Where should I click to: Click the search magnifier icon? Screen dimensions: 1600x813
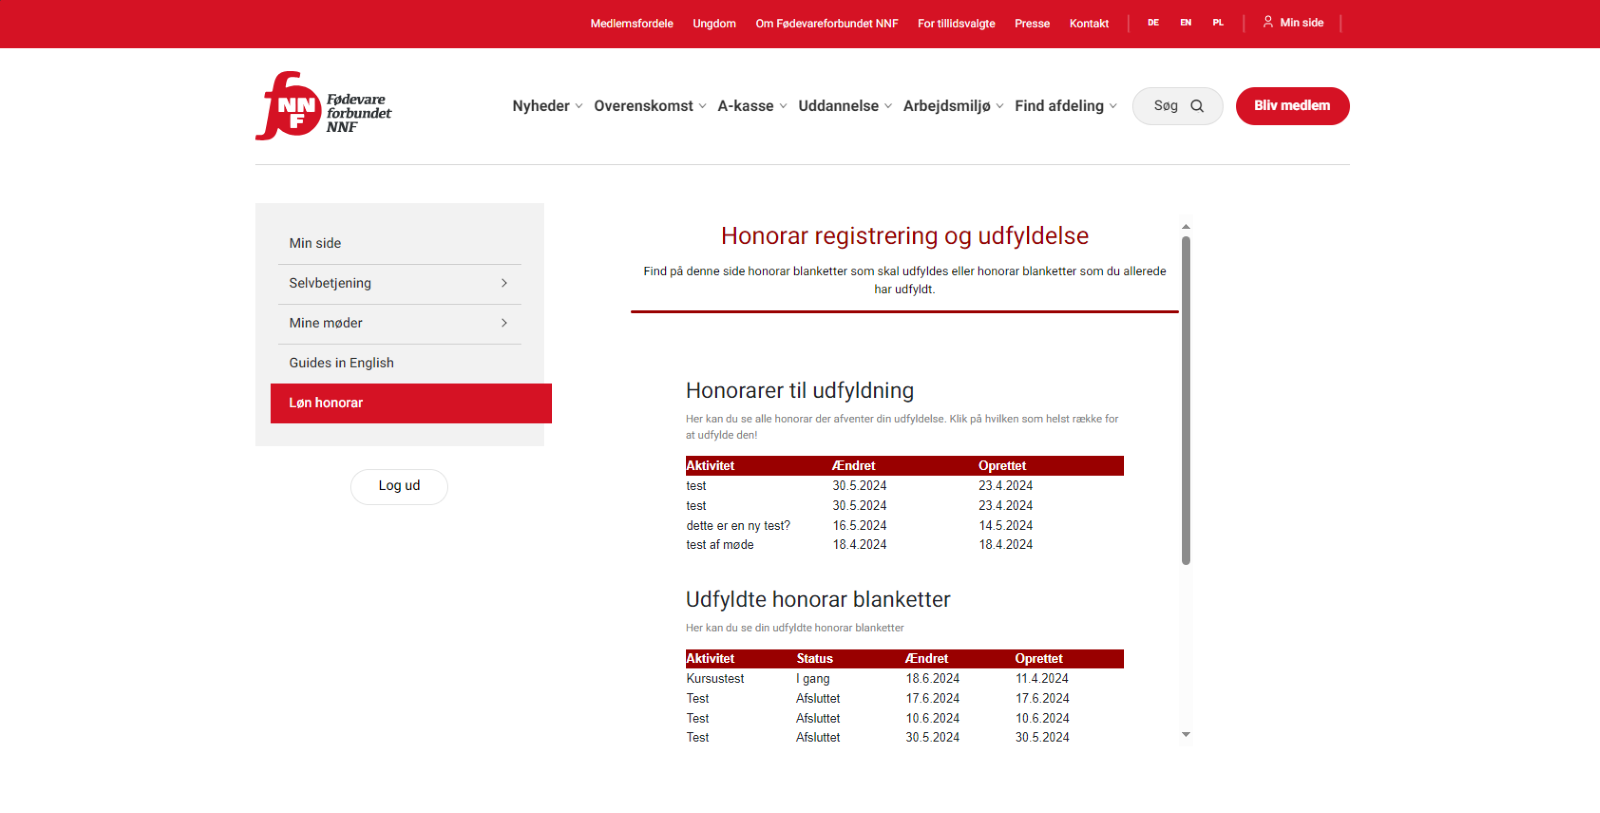tap(1197, 106)
